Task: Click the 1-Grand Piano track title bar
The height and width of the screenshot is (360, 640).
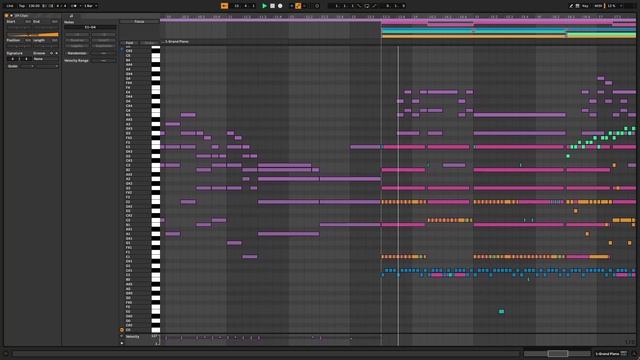Action: [x=398, y=42]
